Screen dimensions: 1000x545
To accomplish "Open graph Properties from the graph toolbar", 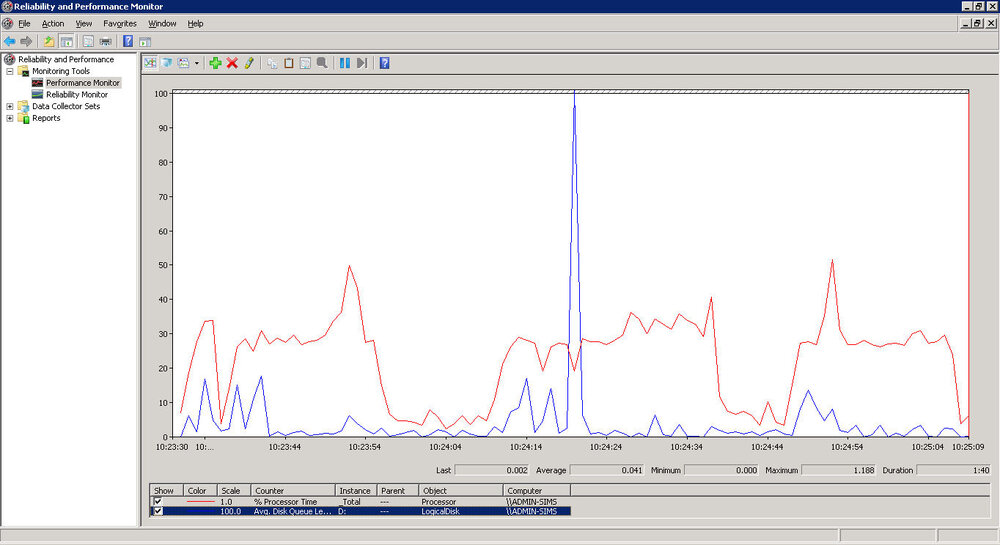I will point(305,63).
